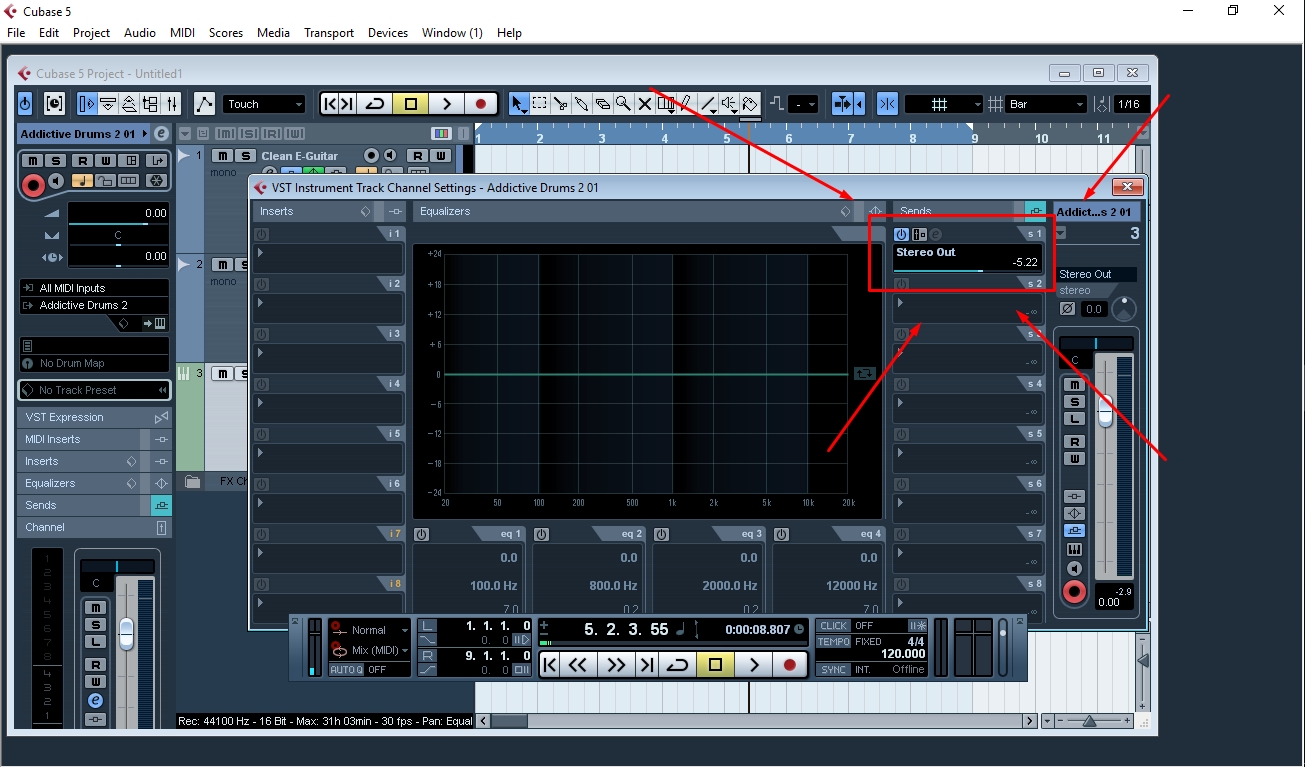Toggle the eq 1 band on
Viewport: 1305px width, 767px height.
click(421, 535)
